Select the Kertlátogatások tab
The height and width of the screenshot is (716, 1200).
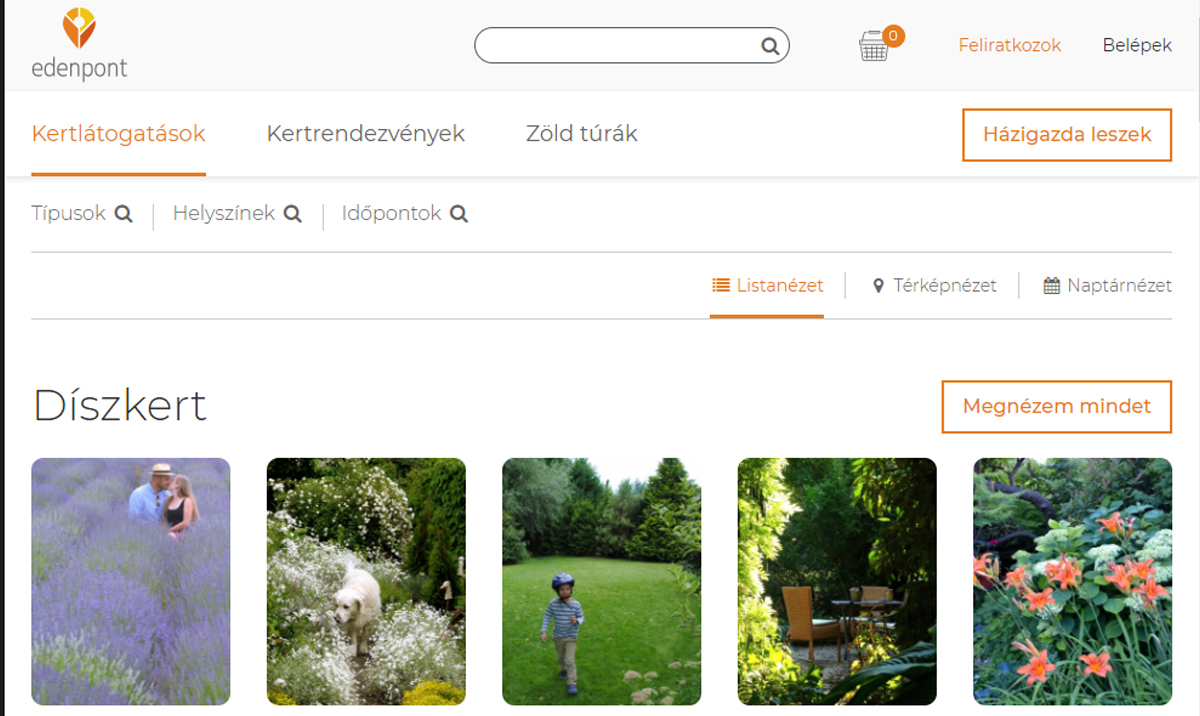[x=118, y=134]
